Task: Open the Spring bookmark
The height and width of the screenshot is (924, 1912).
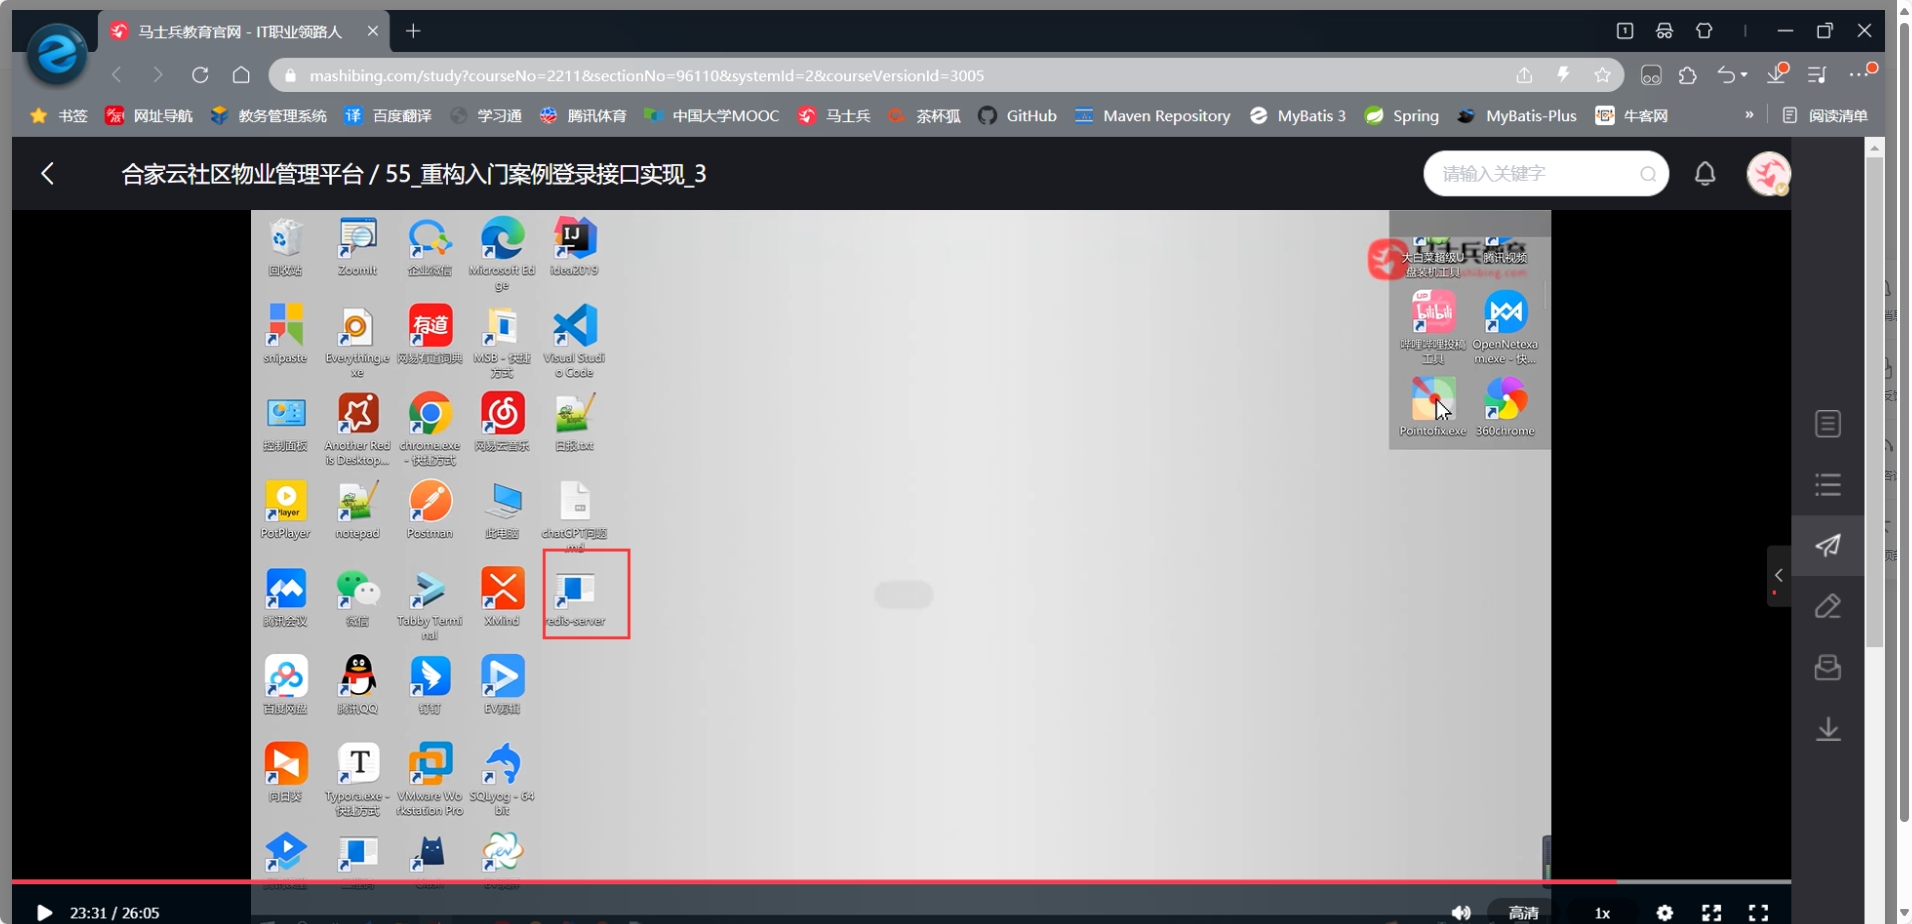Action: coord(1402,115)
